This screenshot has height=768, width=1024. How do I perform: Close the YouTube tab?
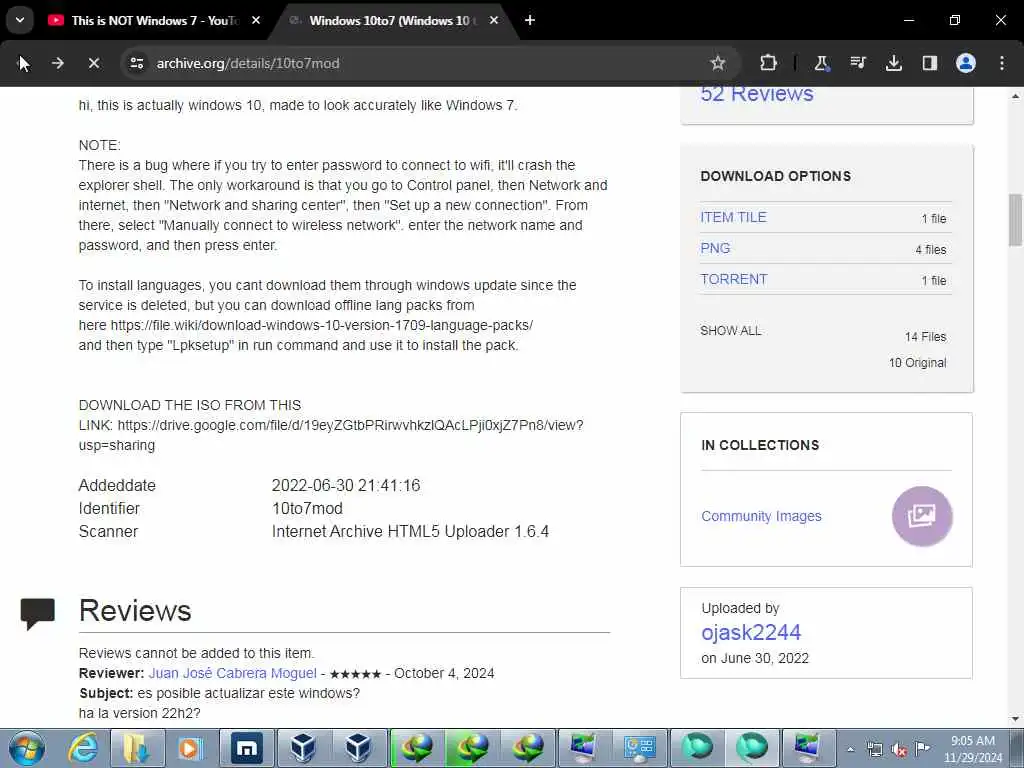256,20
